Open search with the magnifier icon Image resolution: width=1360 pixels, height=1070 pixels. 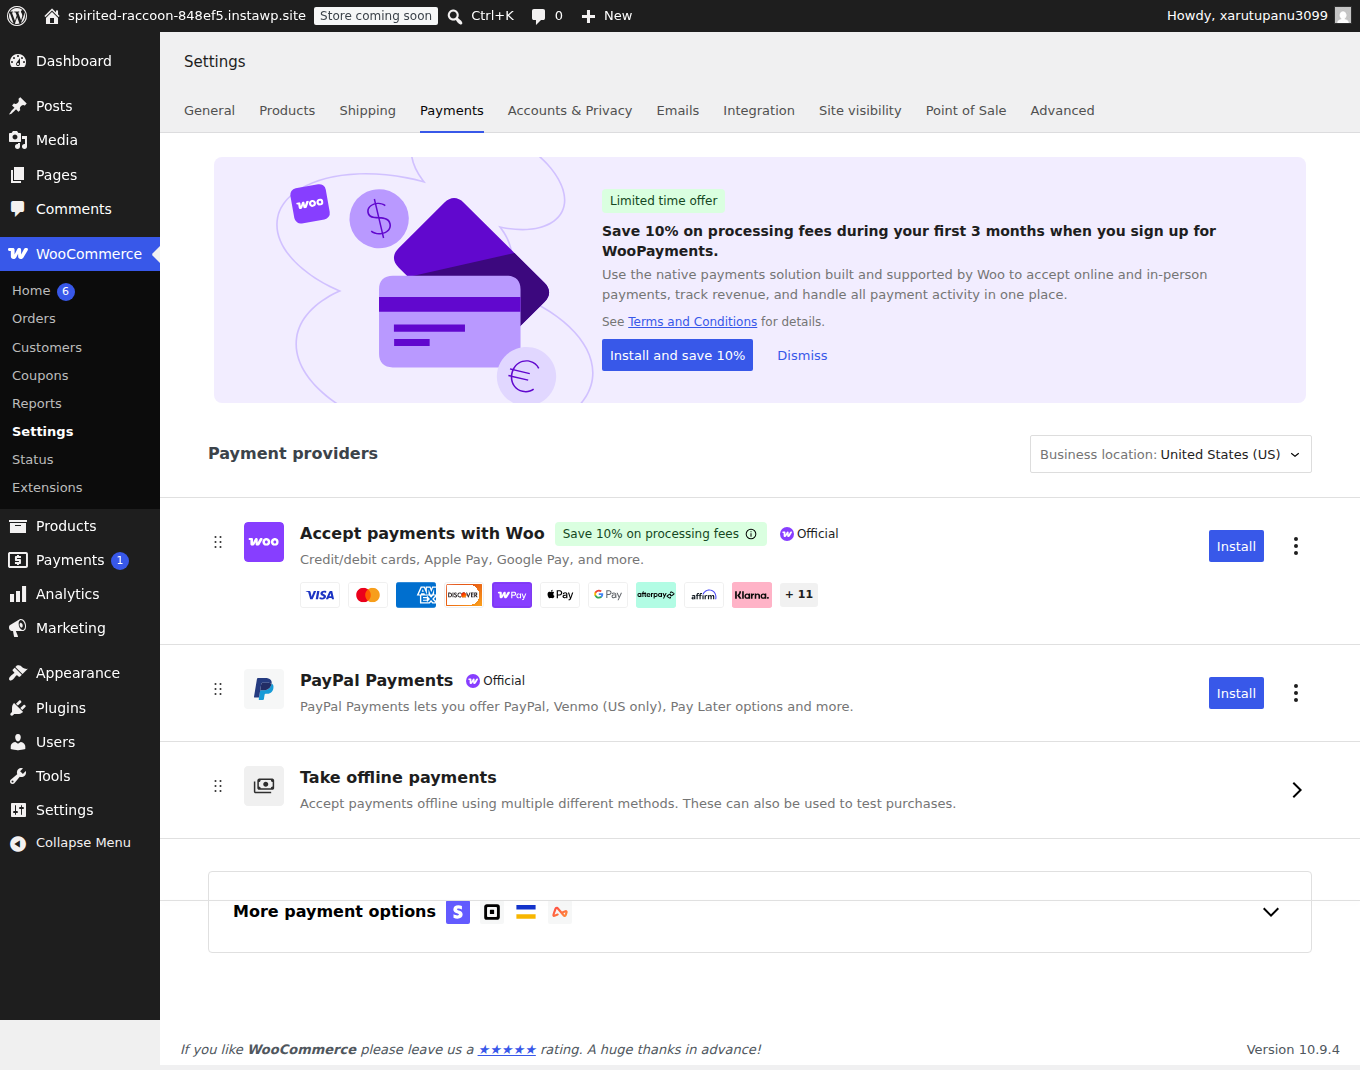click(x=455, y=16)
